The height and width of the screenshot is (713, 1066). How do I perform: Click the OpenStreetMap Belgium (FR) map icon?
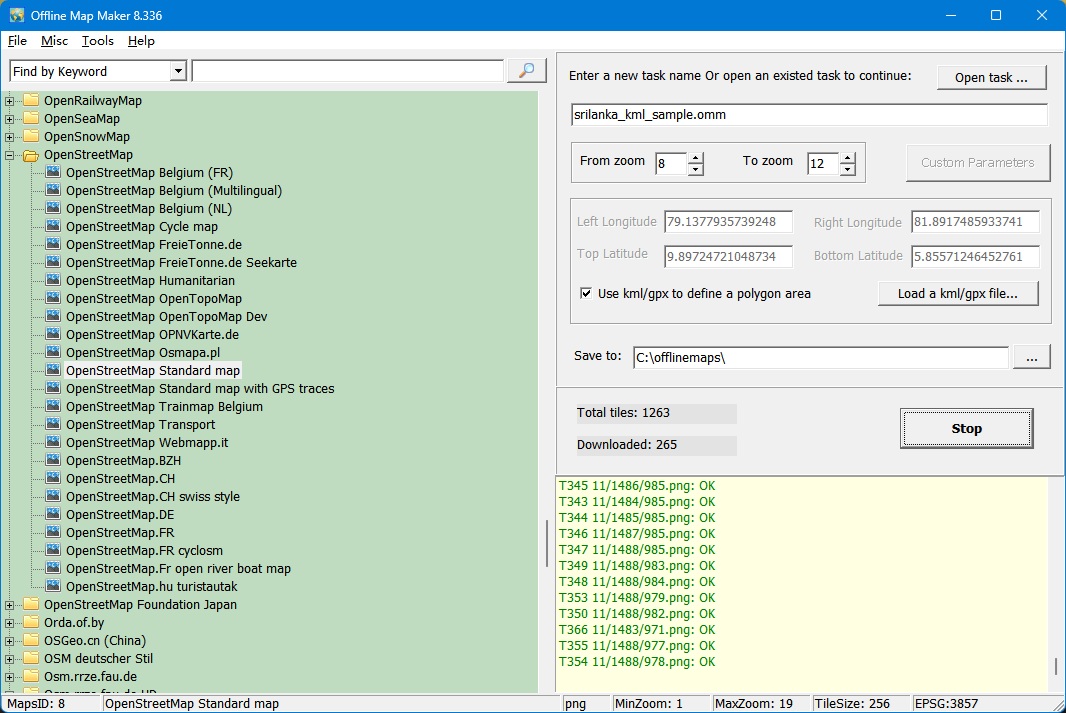point(53,173)
